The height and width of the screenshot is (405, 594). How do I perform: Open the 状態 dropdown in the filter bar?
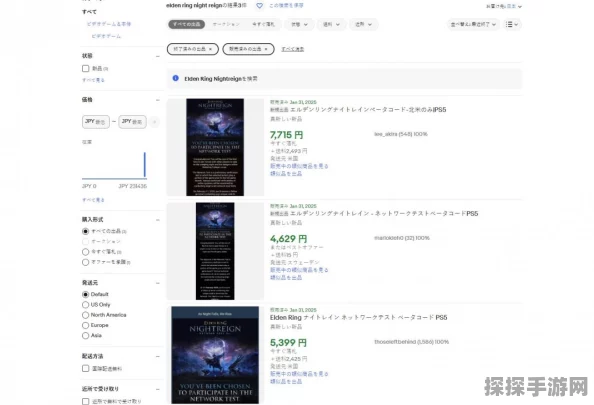click(x=299, y=24)
